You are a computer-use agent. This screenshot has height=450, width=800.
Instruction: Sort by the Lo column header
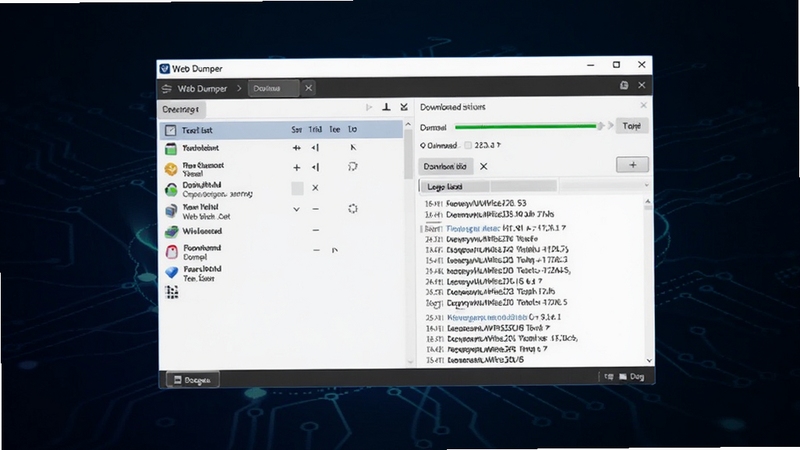(353, 130)
